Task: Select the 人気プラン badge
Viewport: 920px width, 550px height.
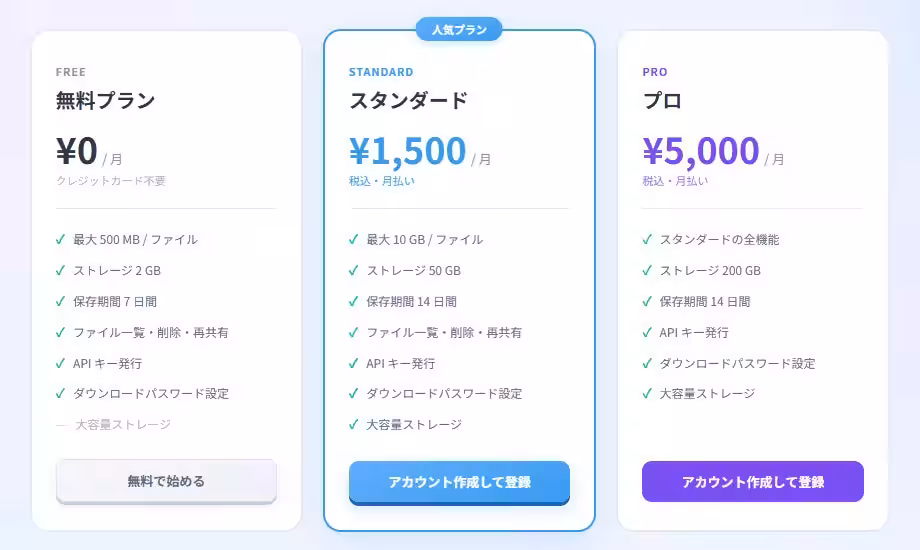Action: point(459,29)
